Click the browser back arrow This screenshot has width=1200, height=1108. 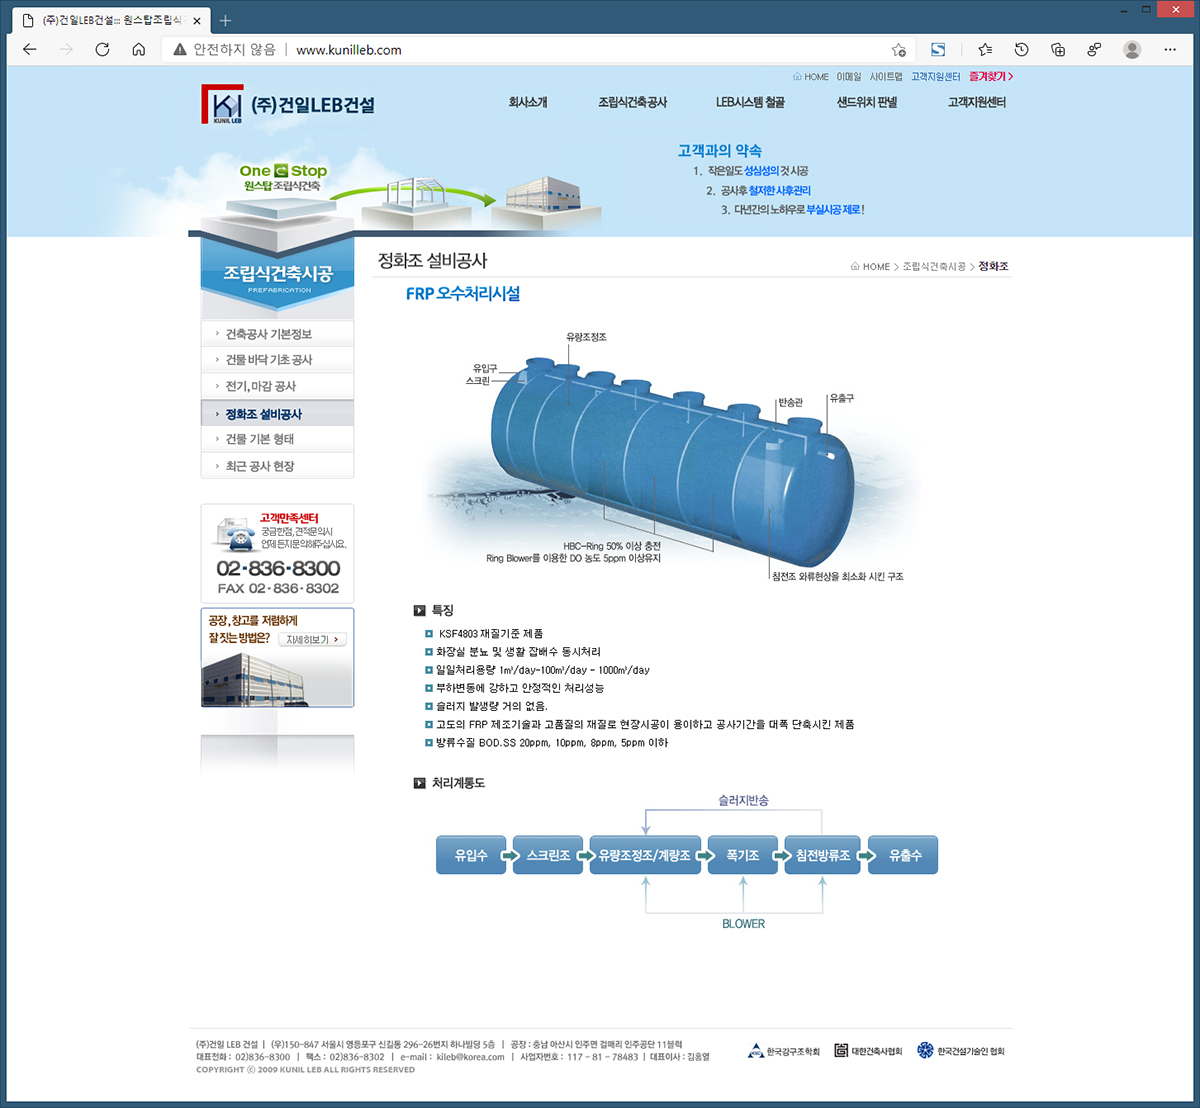click(30, 50)
